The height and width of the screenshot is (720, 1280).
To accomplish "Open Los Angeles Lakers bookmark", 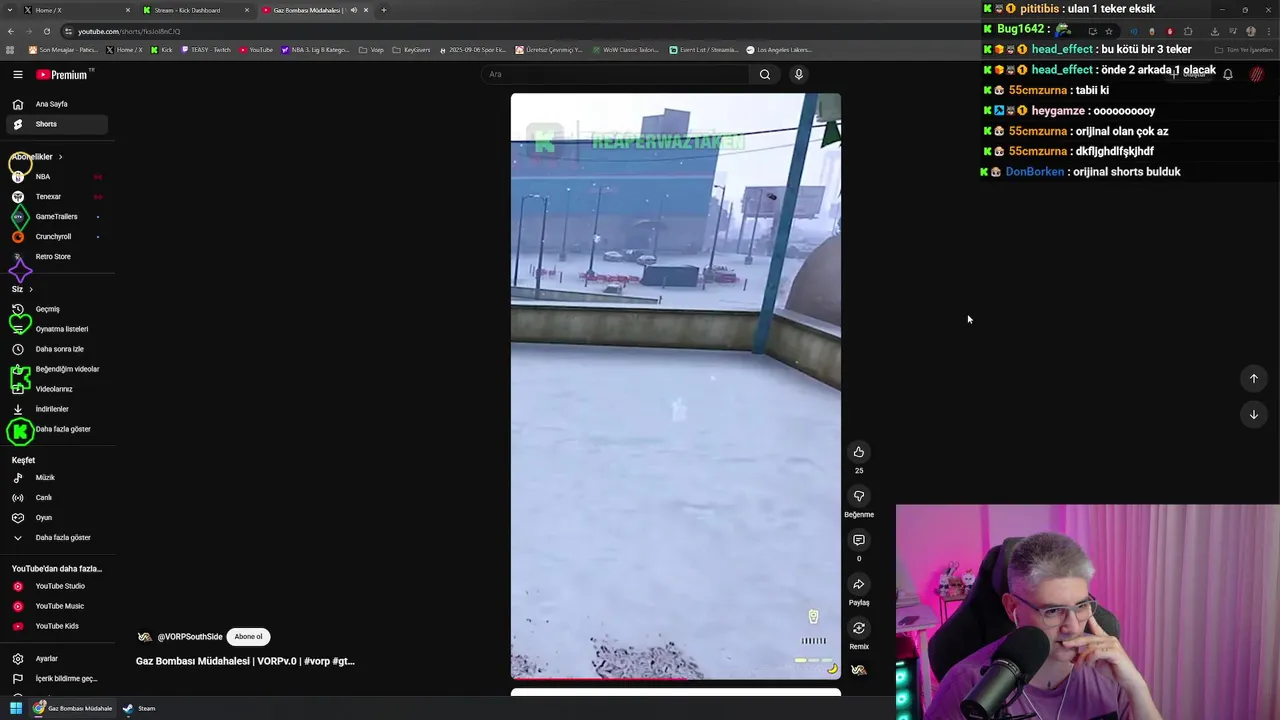I will tap(780, 49).
